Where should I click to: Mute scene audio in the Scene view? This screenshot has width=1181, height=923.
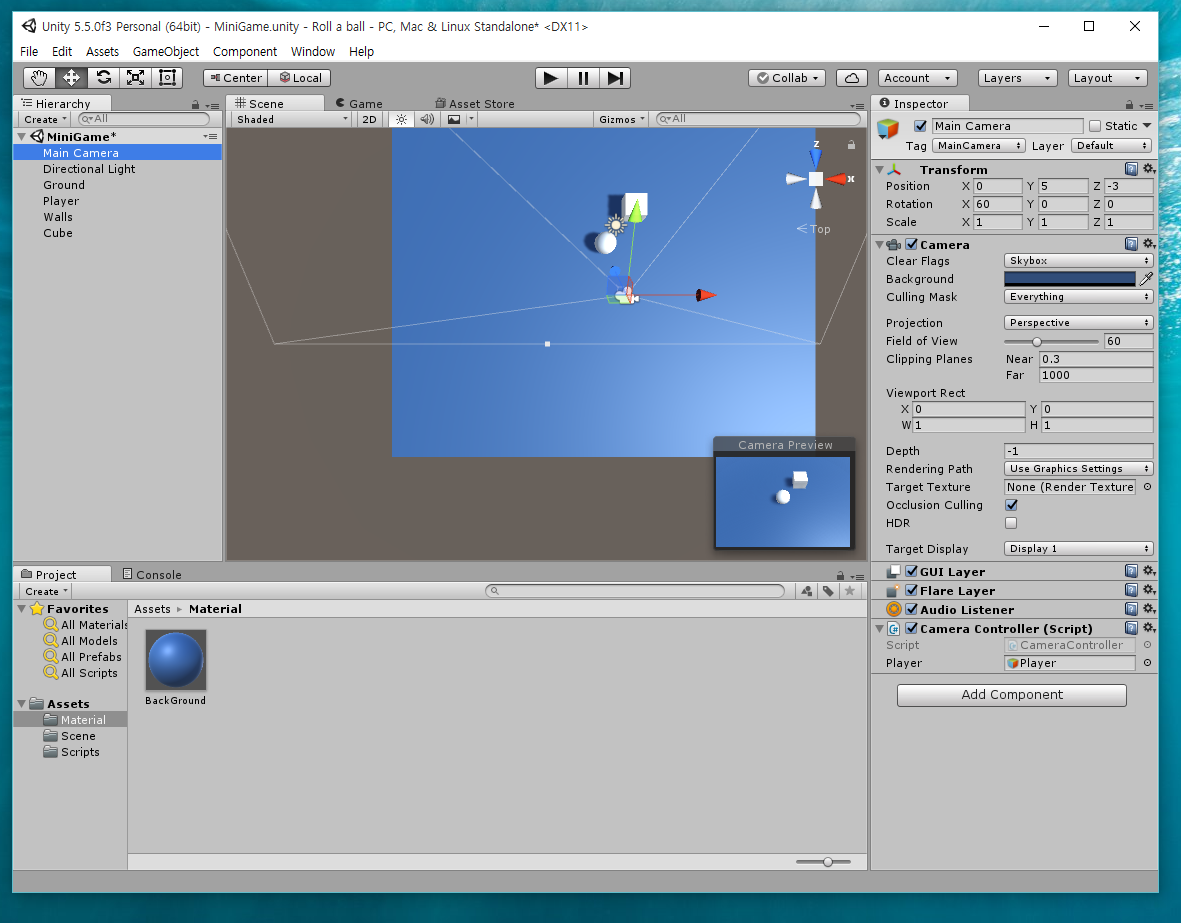coord(427,119)
